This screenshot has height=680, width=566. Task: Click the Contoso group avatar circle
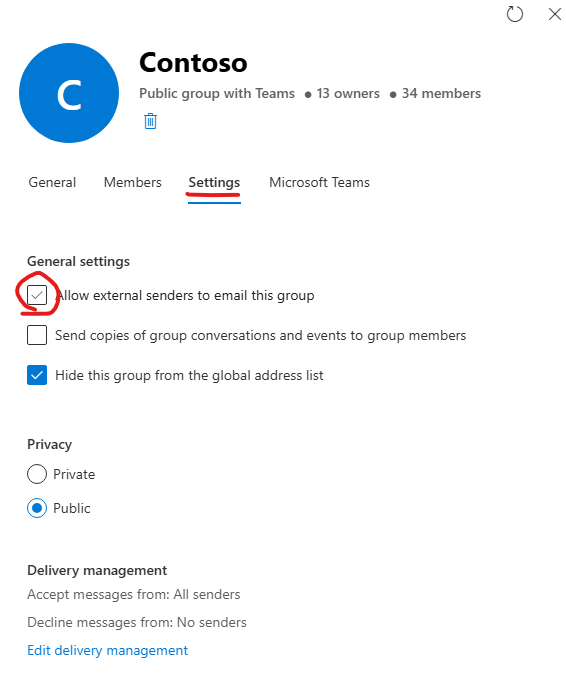[69, 93]
